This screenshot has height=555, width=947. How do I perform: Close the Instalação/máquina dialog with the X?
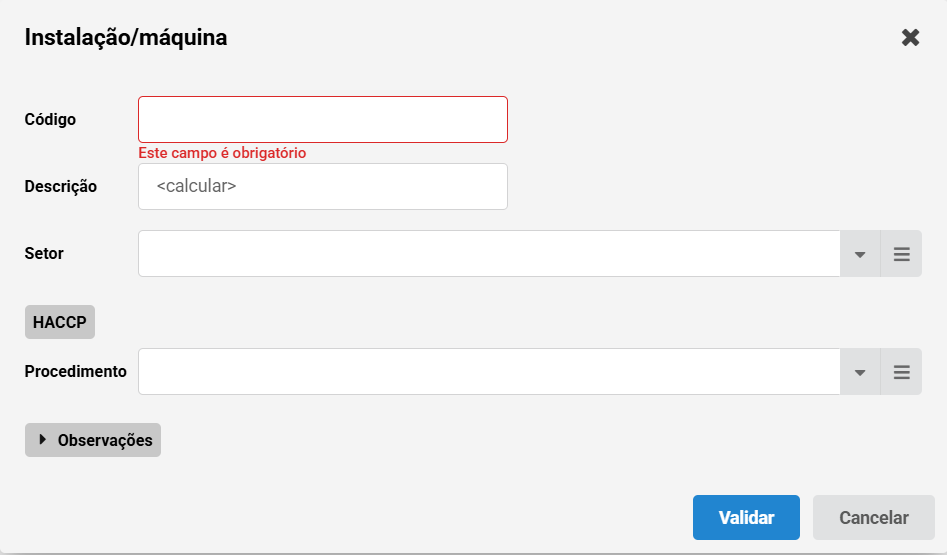pos(910,37)
